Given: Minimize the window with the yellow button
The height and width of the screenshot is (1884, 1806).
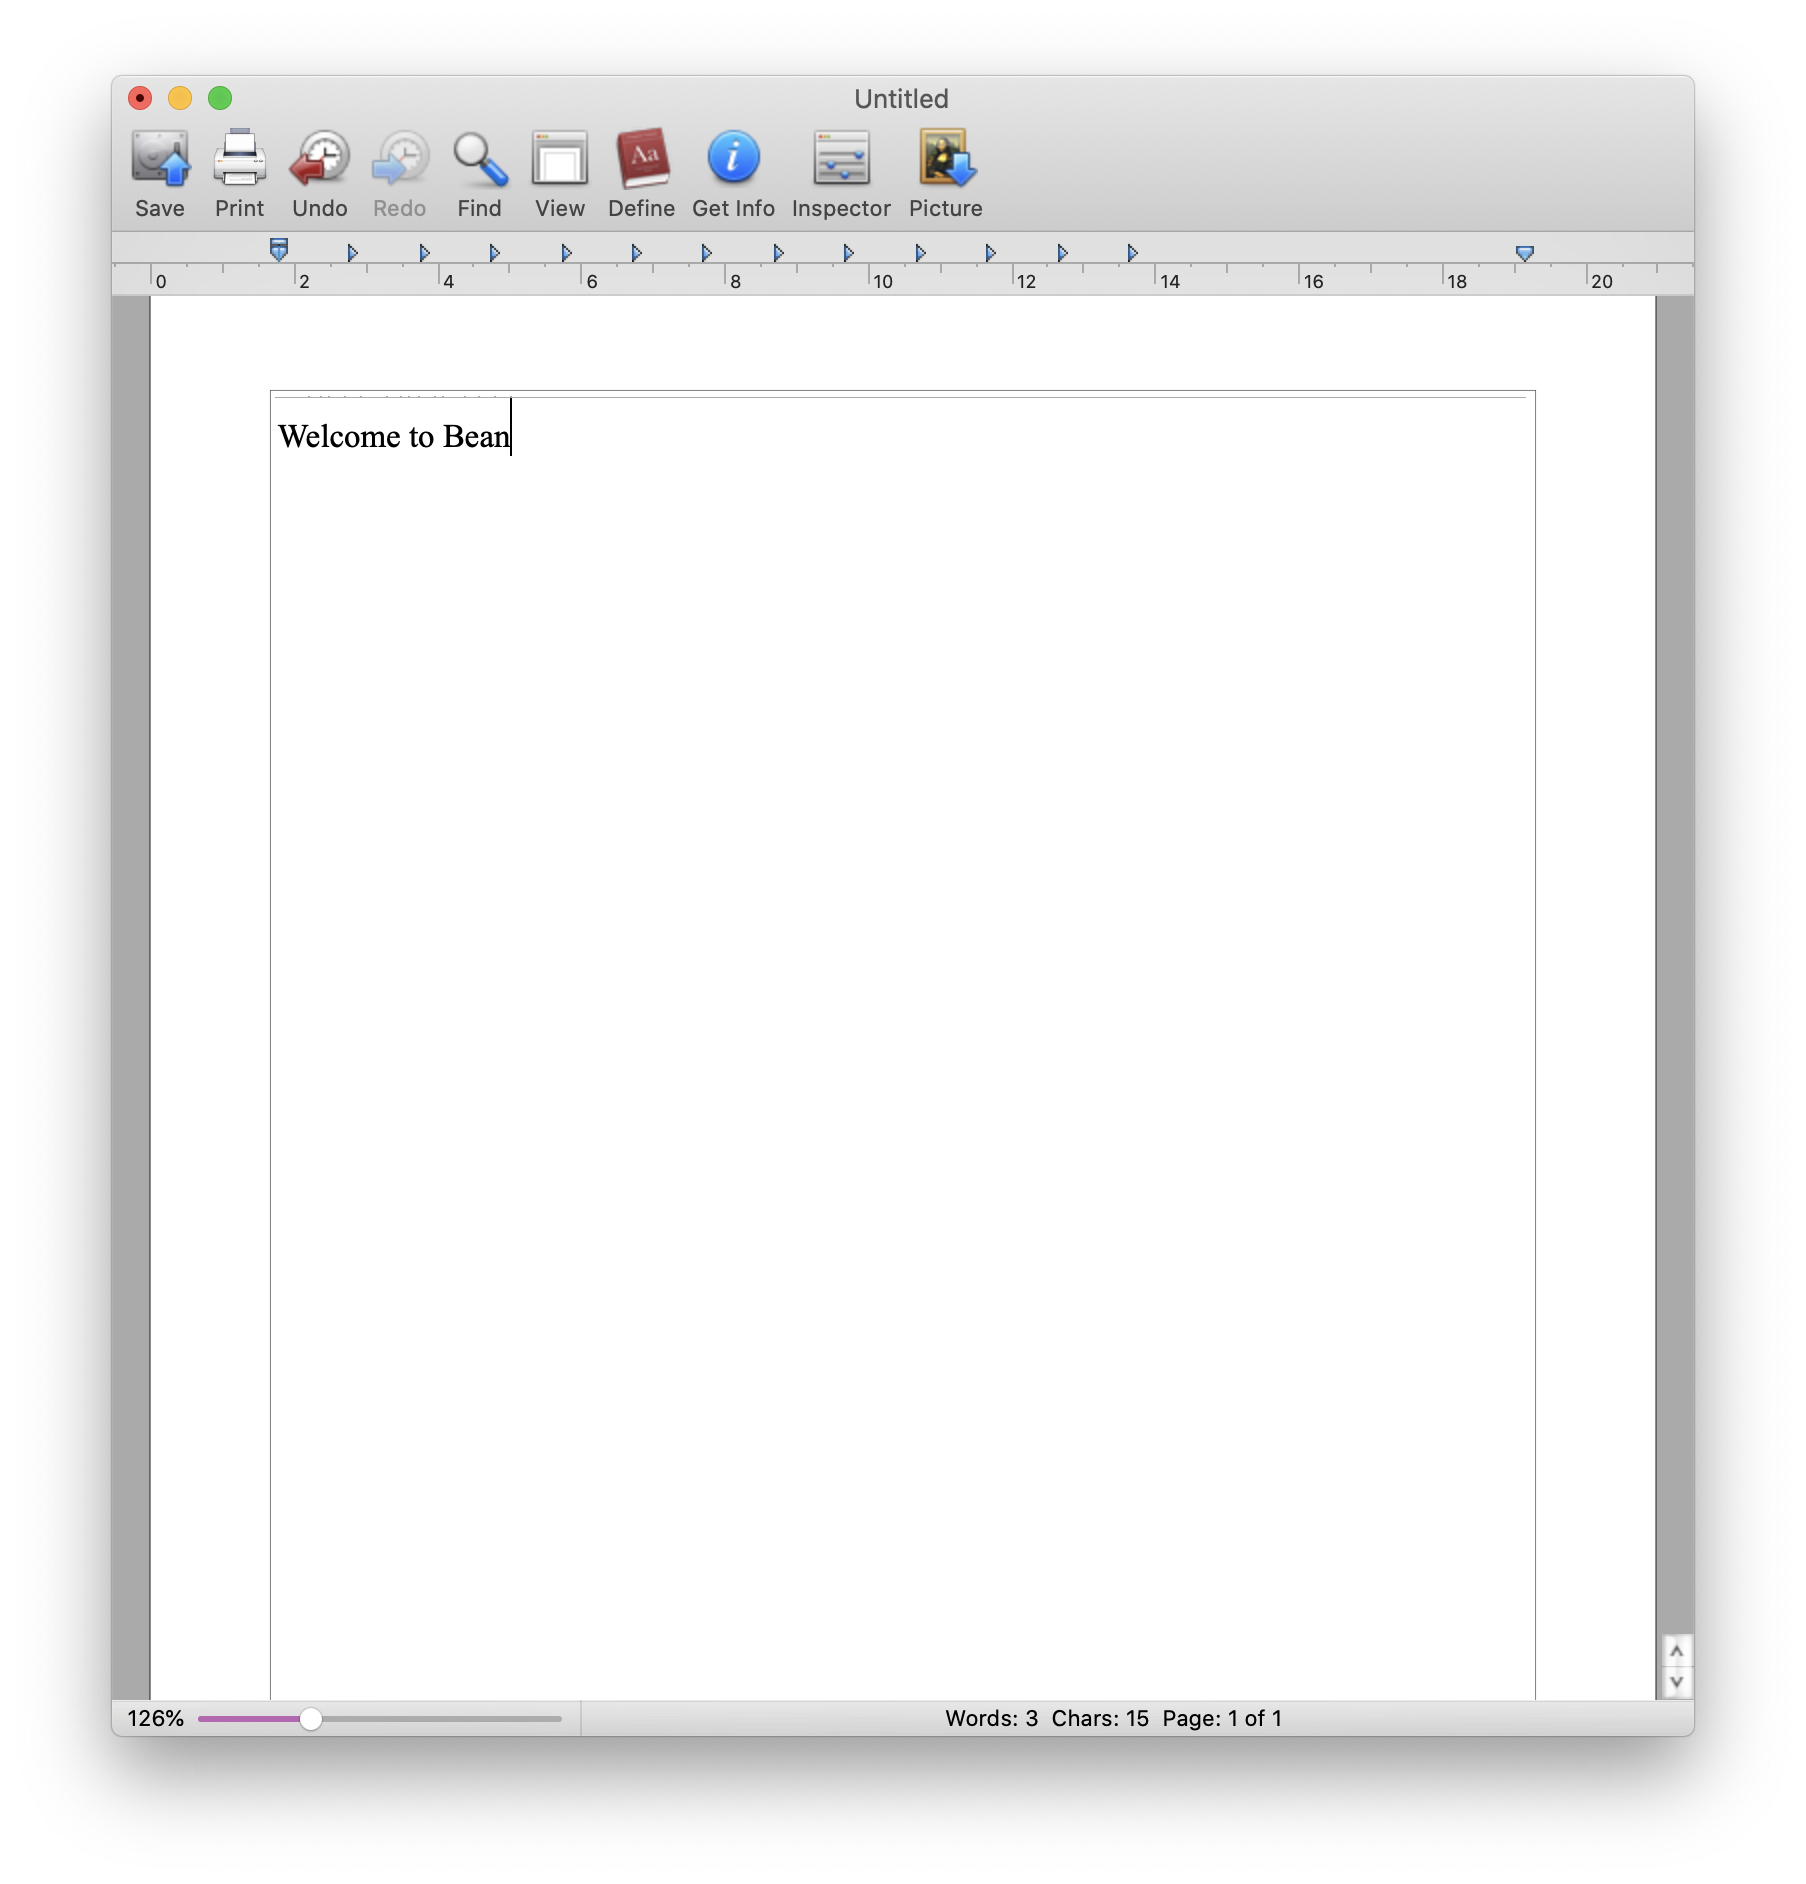Looking at the screenshot, I should point(180,98).
